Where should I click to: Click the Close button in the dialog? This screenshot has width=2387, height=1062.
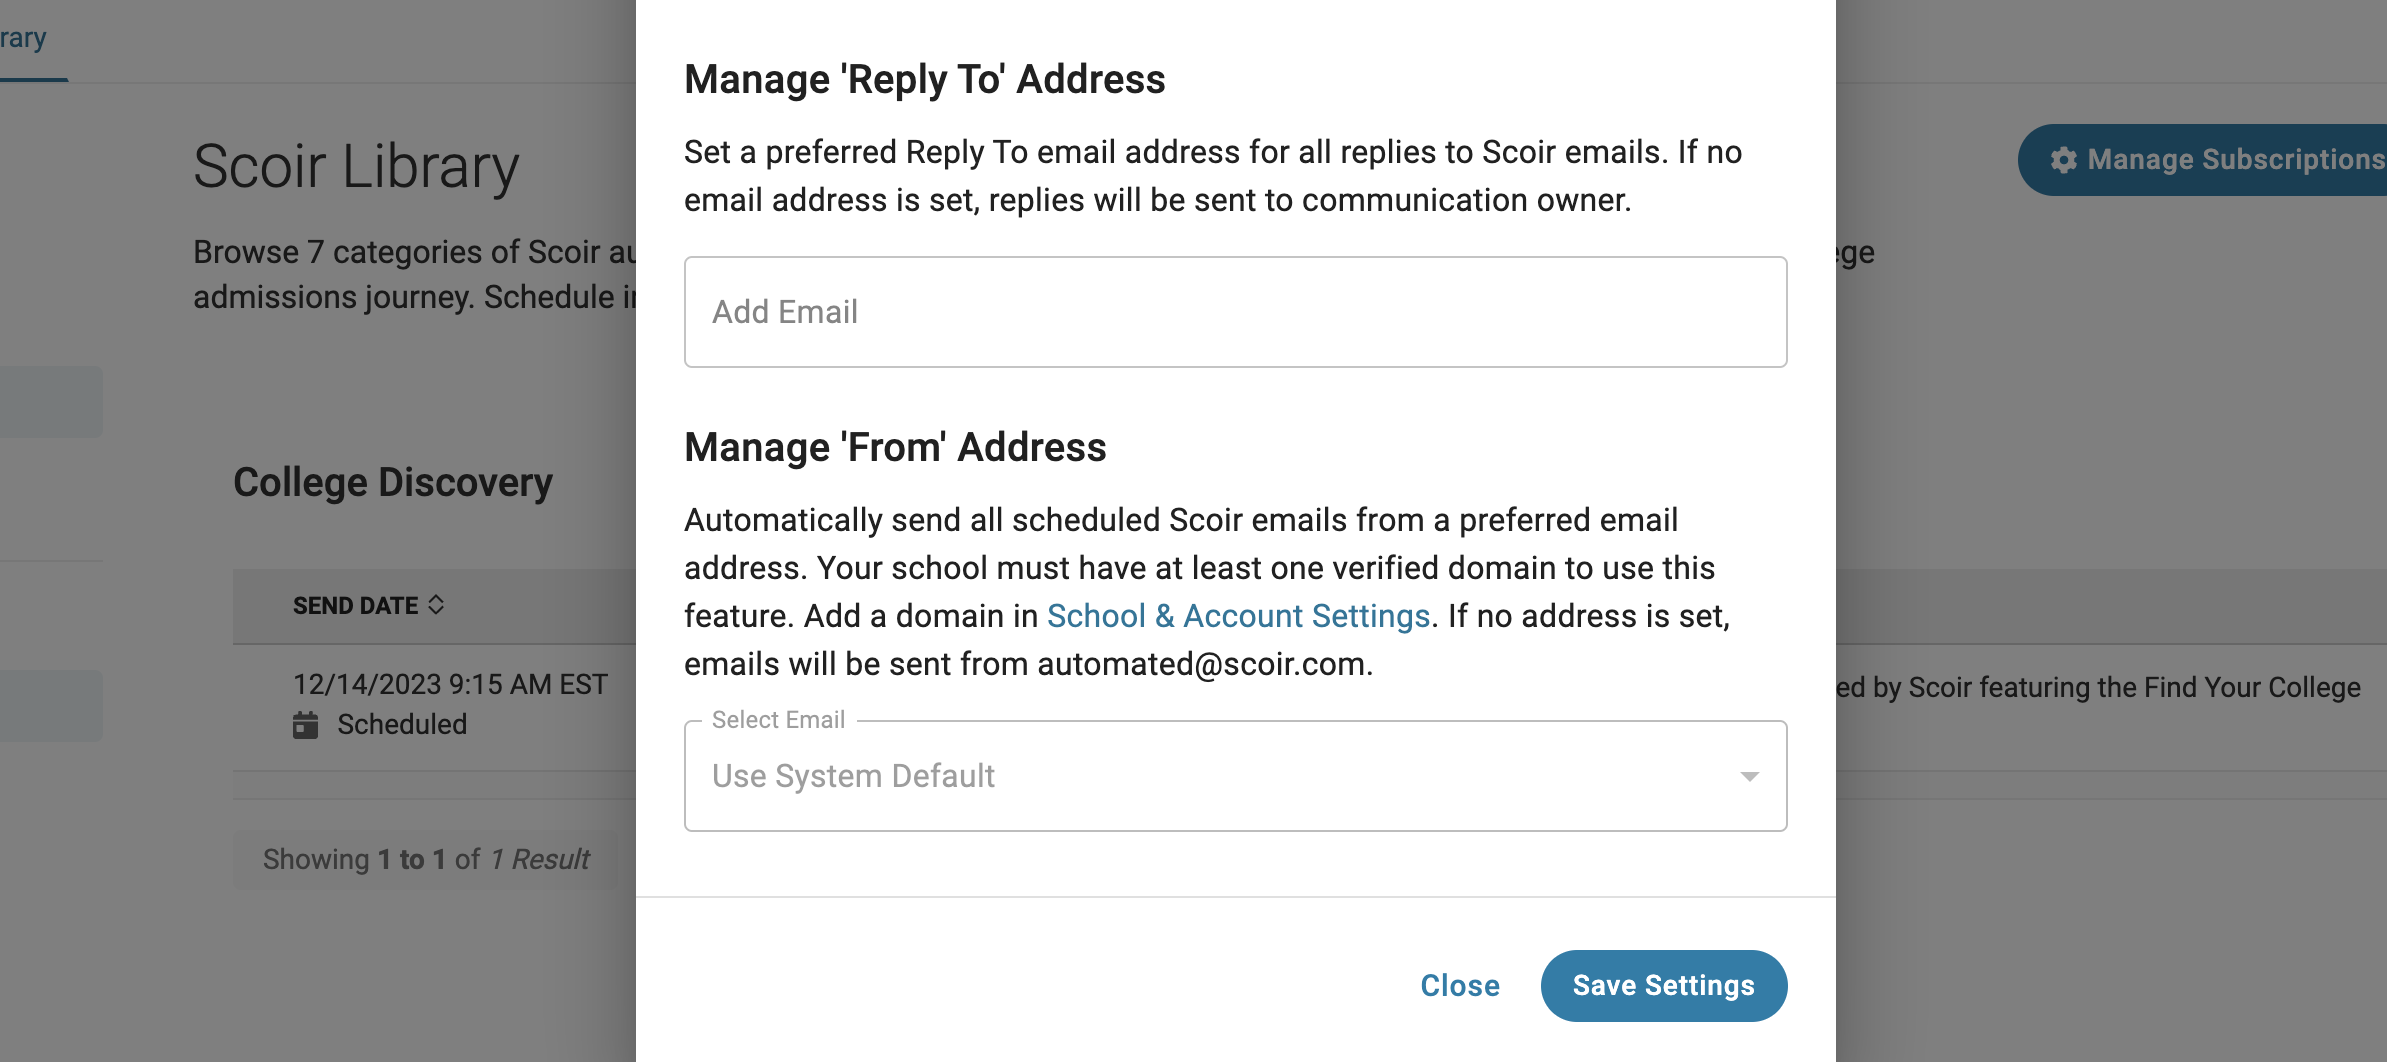(1460, 986)
